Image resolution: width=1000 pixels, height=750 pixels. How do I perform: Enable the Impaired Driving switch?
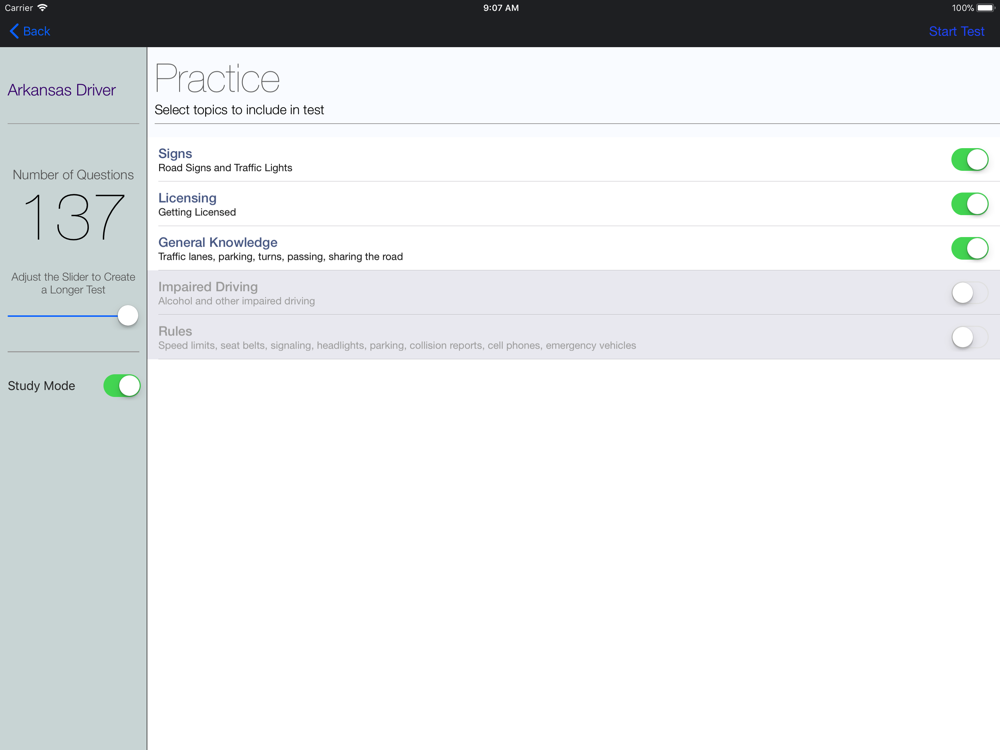pos(969,293)
